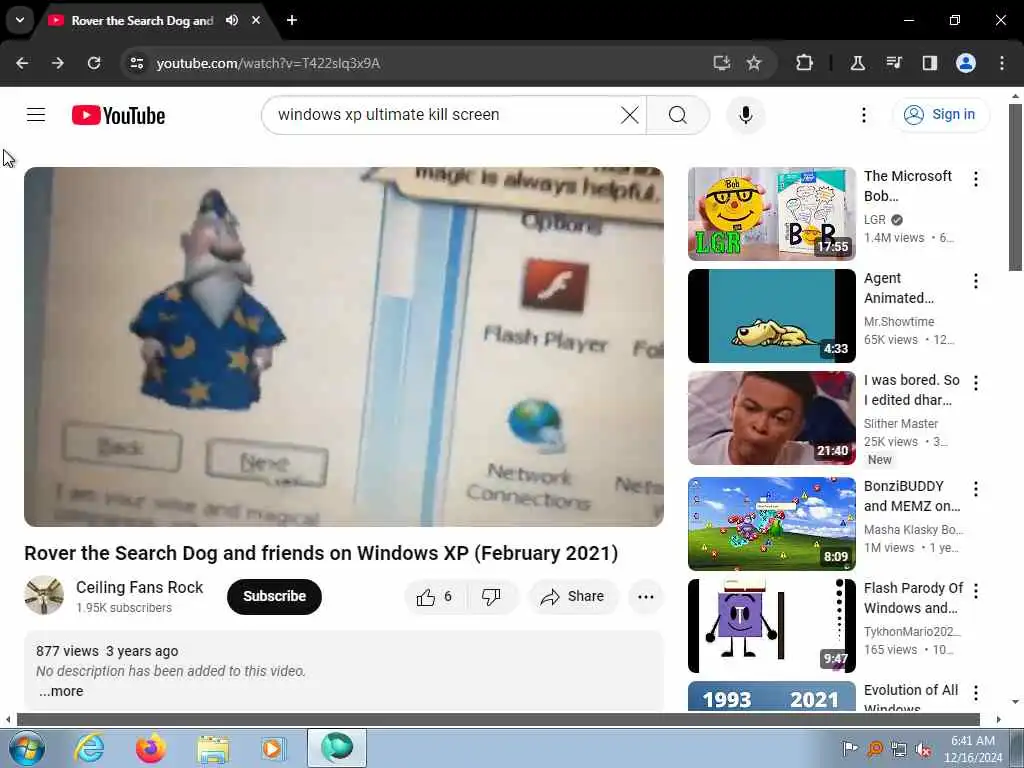Start voice search with the microphone
Screen dimensions: 1024x768
click(746, 115)
